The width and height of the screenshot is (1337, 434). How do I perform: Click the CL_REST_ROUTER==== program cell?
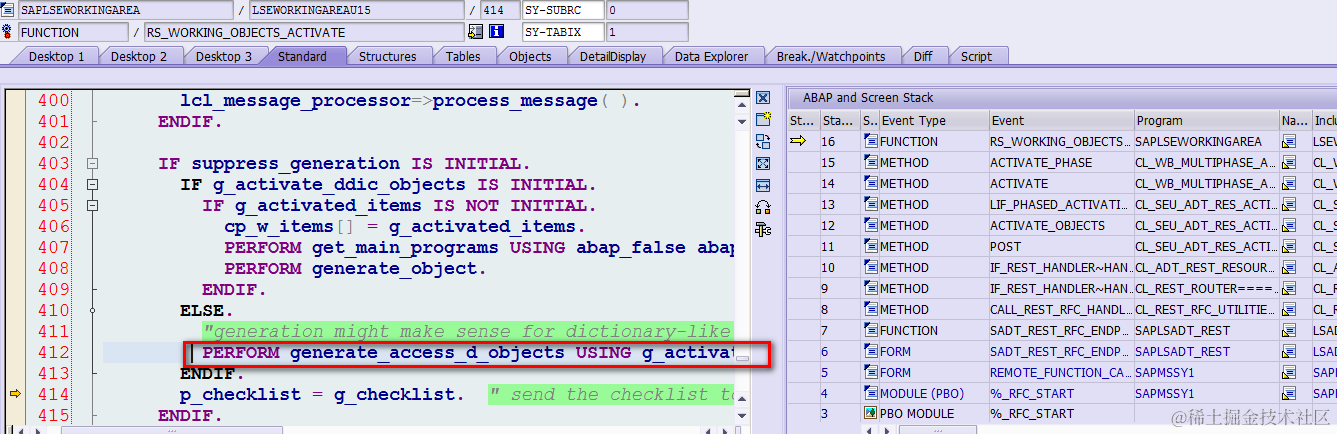tap(1206, 288)
